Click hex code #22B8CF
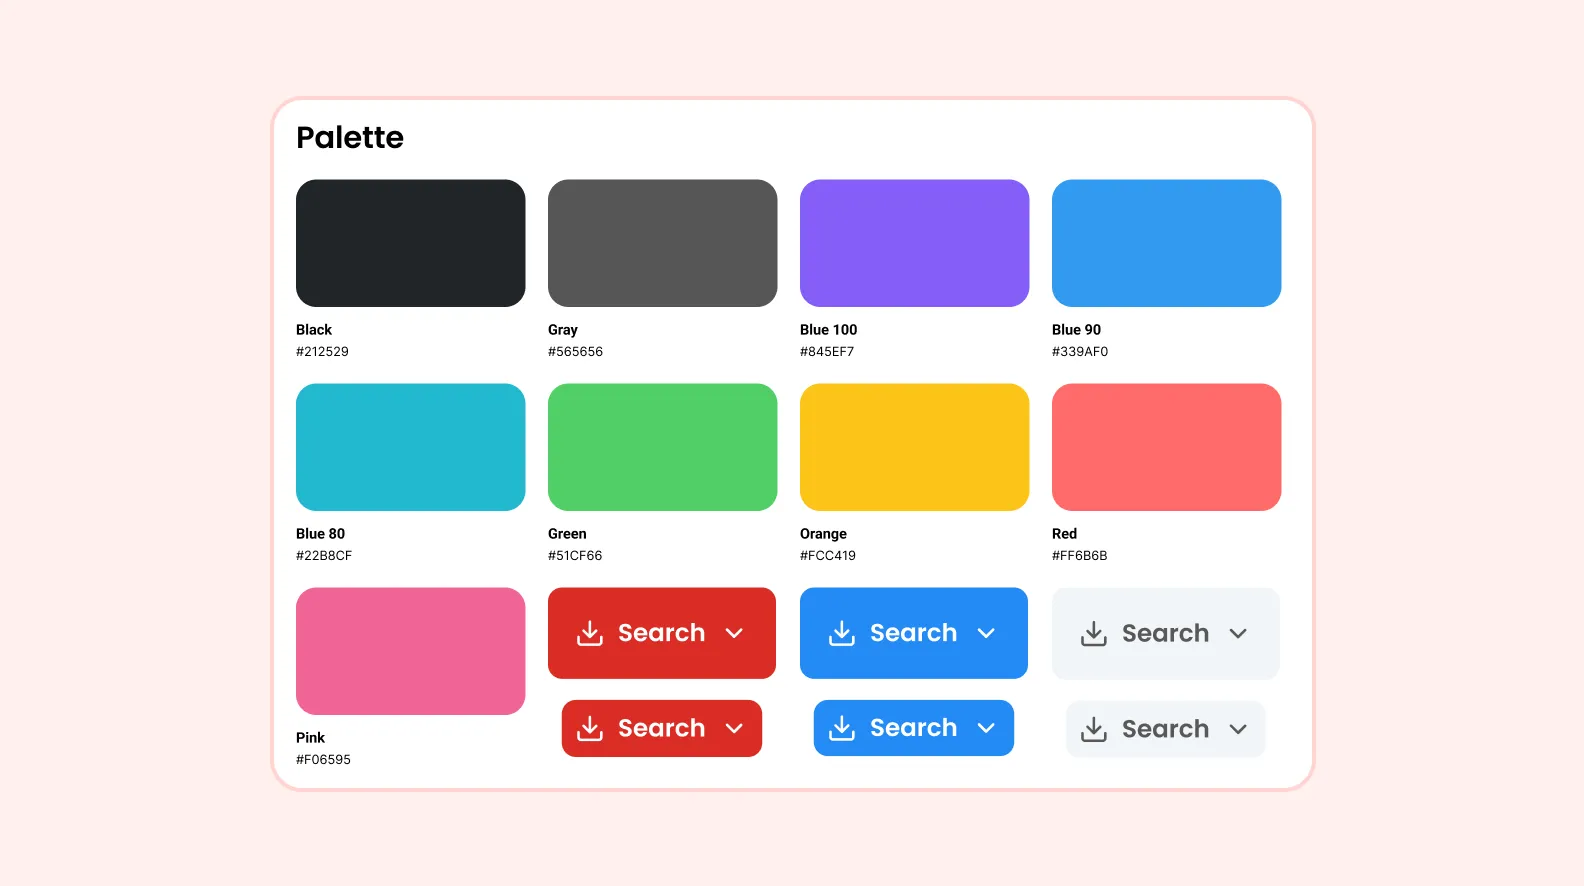Screen dimensions: 1584x886 tap(324, 556)
